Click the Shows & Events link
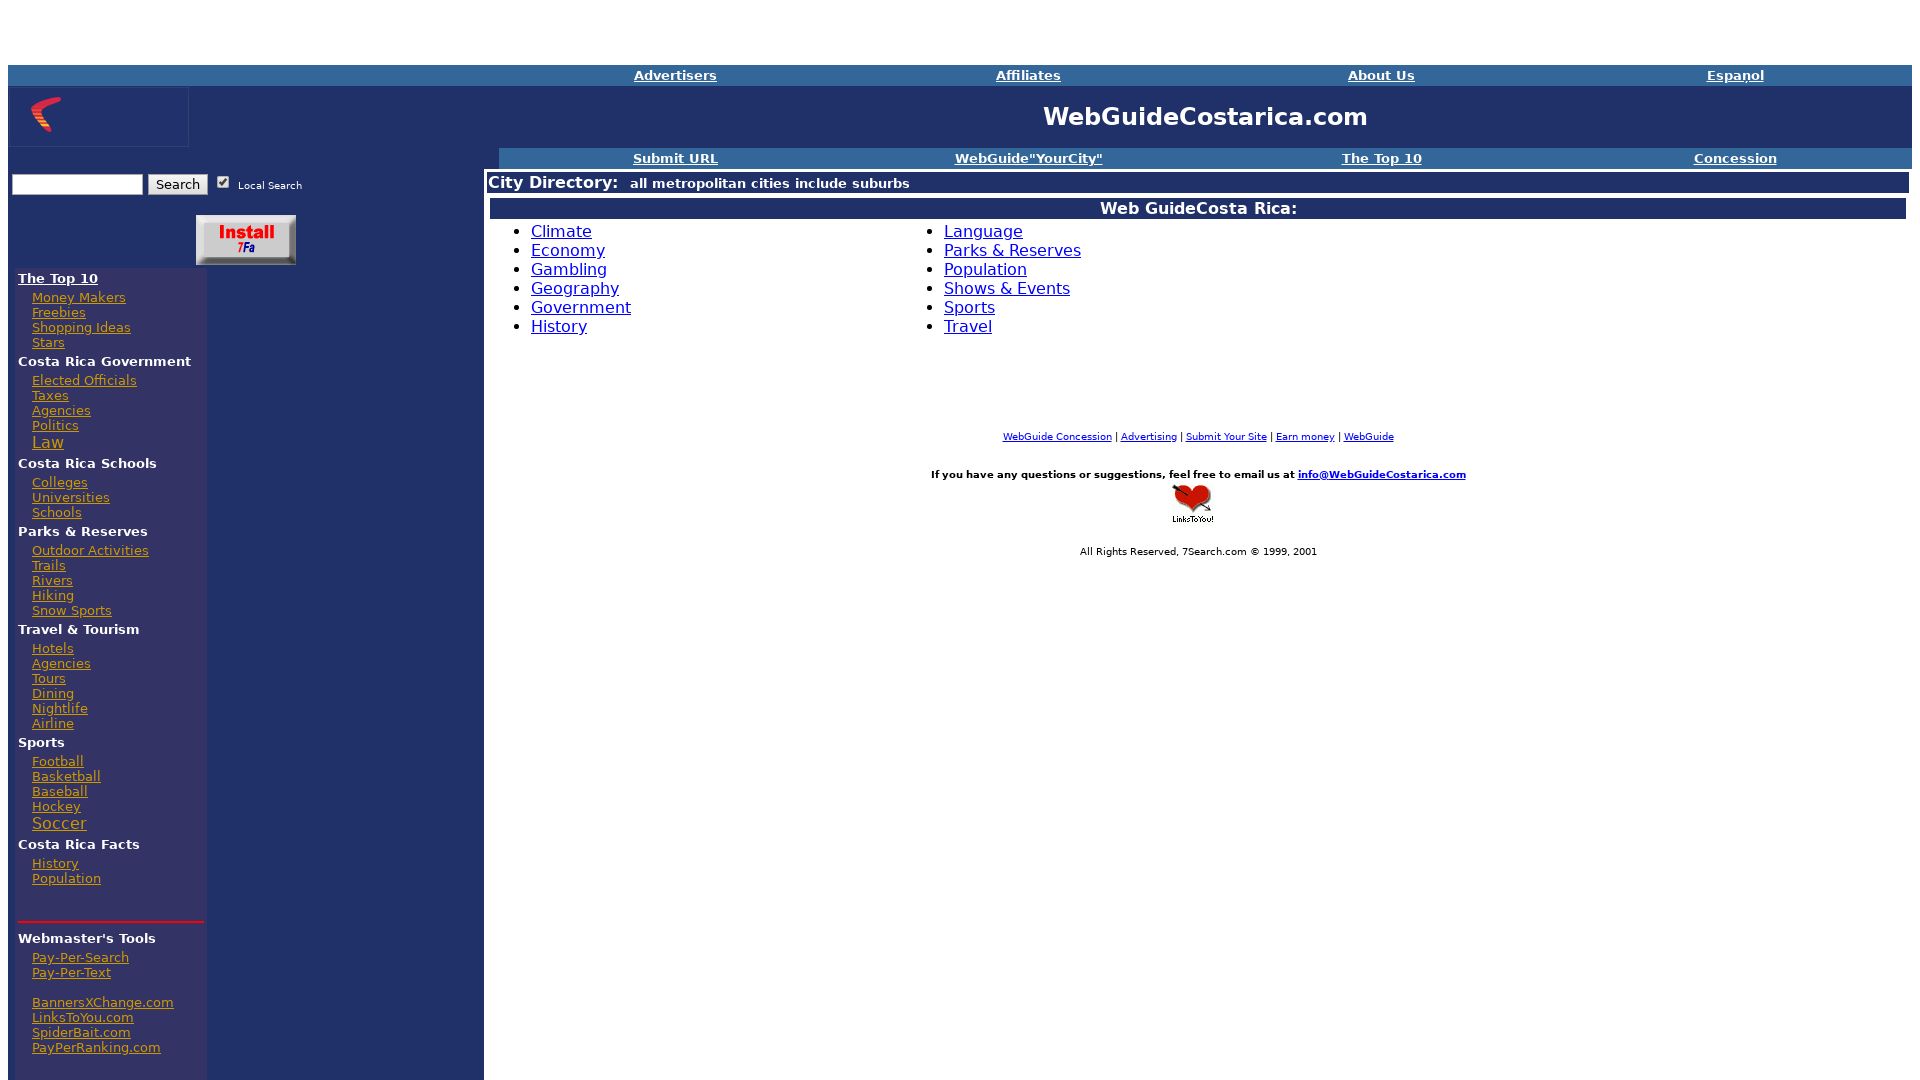Viewport: 1920px width, 1080px height. (x=1006, y=289)
